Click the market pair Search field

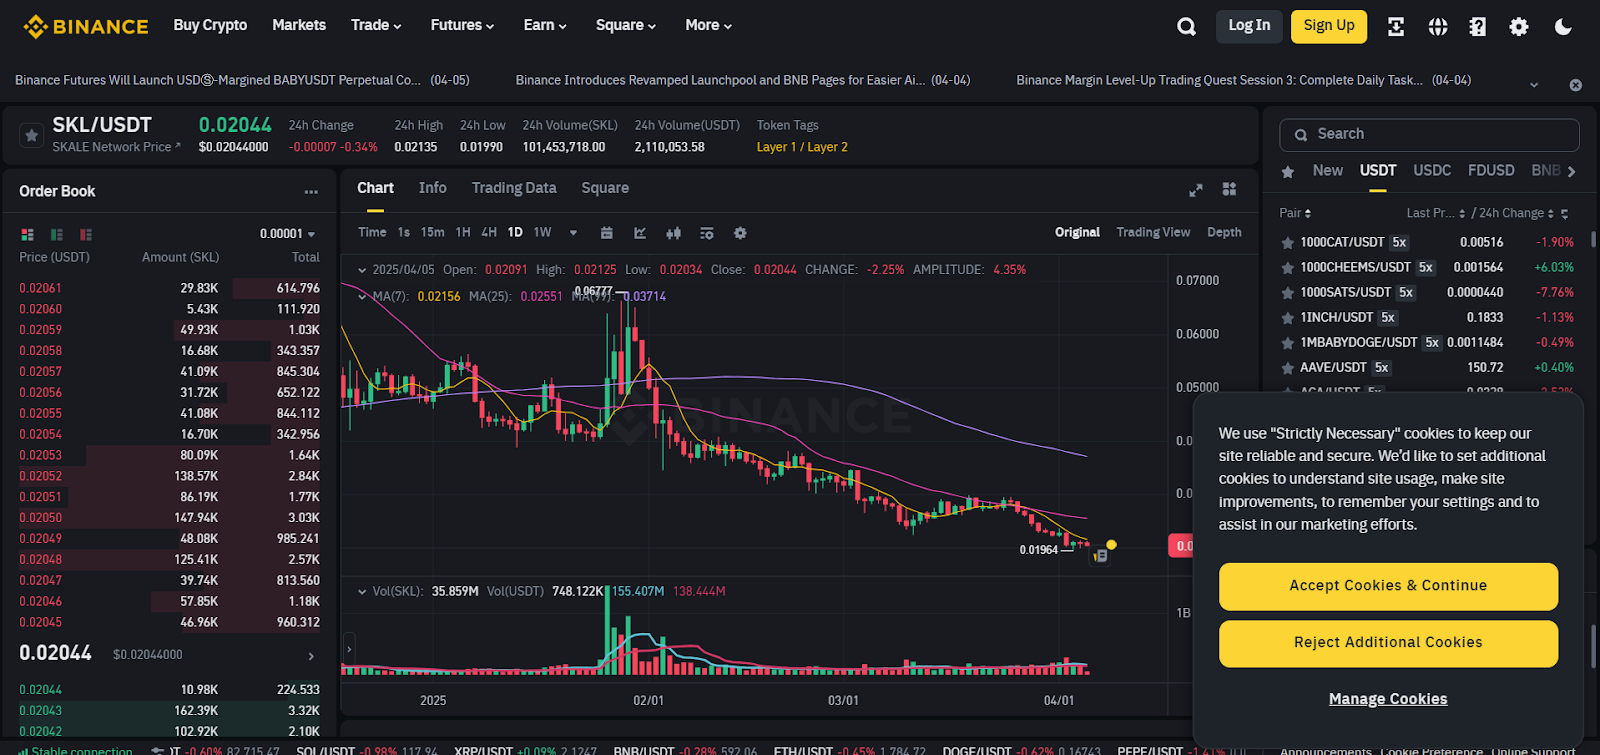pos(1429,134)
